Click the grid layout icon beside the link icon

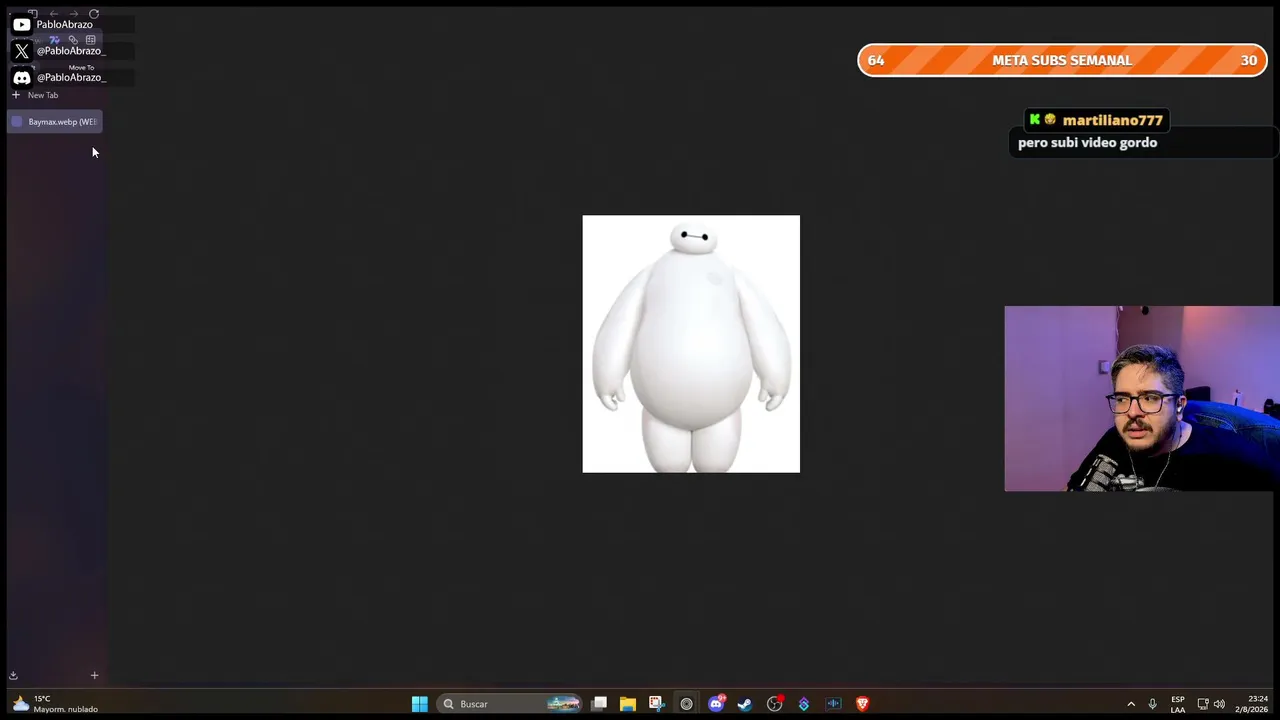[x=90, y=40]
